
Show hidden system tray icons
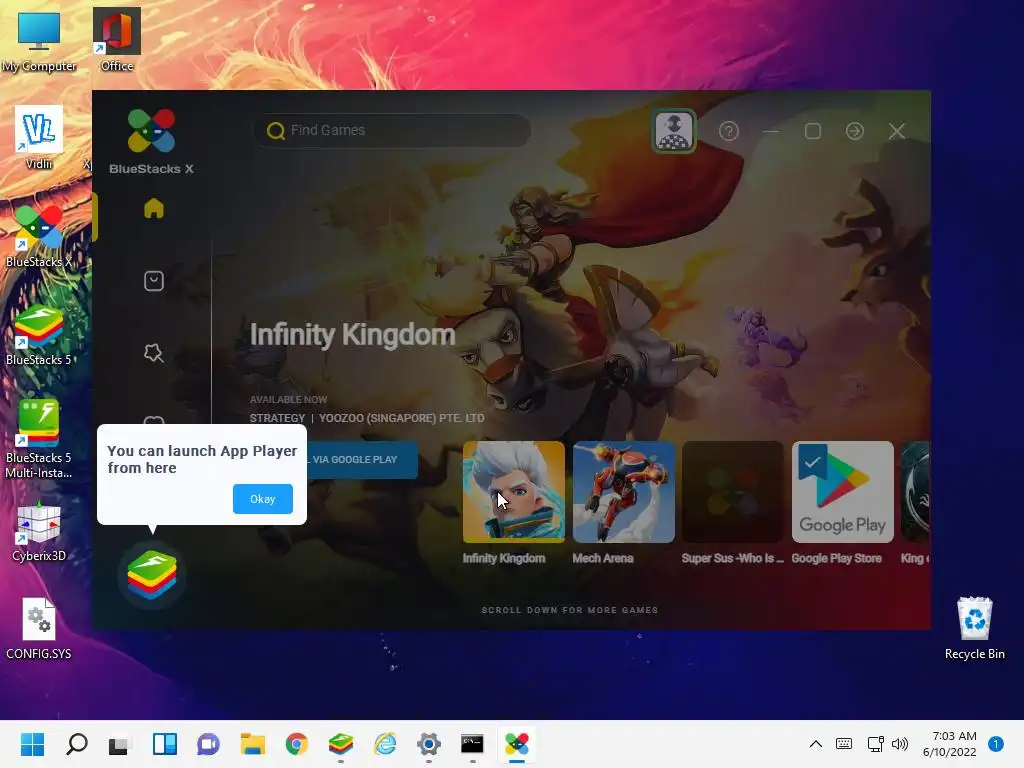pyautogui.click(x=816, y=744)
